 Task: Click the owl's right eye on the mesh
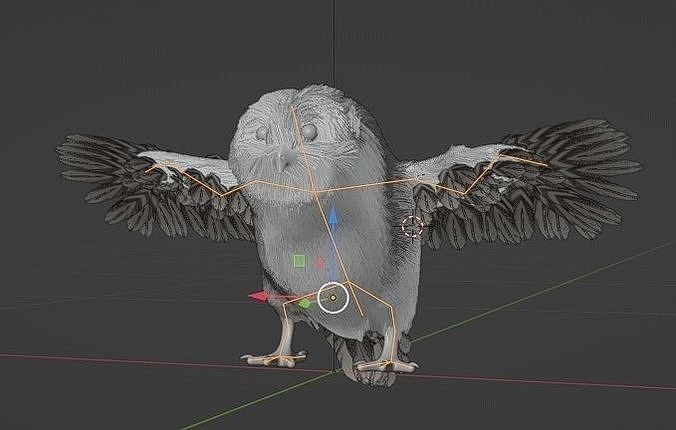pos(309,132)
